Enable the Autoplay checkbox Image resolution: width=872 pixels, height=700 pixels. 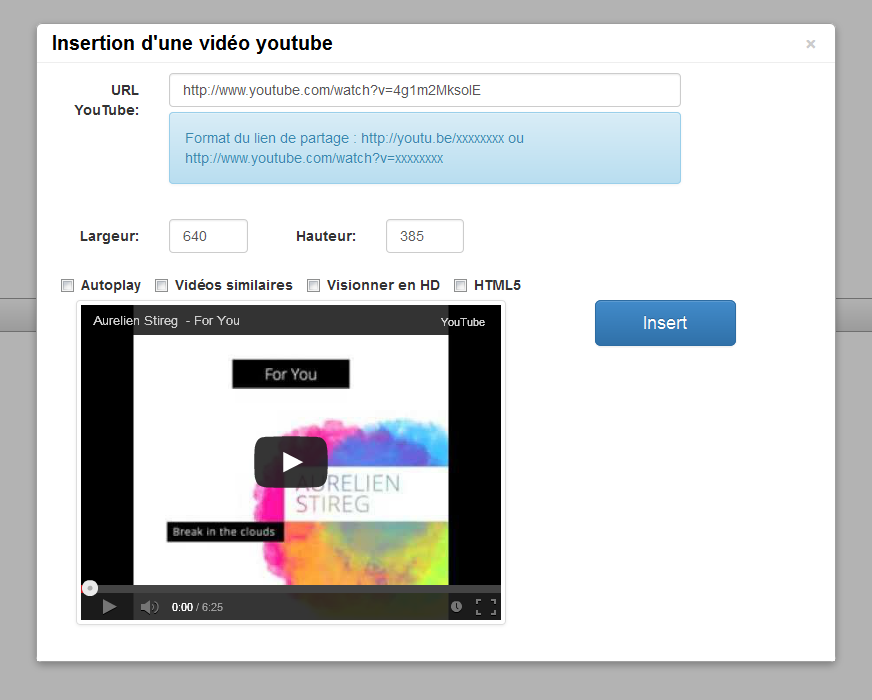tap(67, 285)
